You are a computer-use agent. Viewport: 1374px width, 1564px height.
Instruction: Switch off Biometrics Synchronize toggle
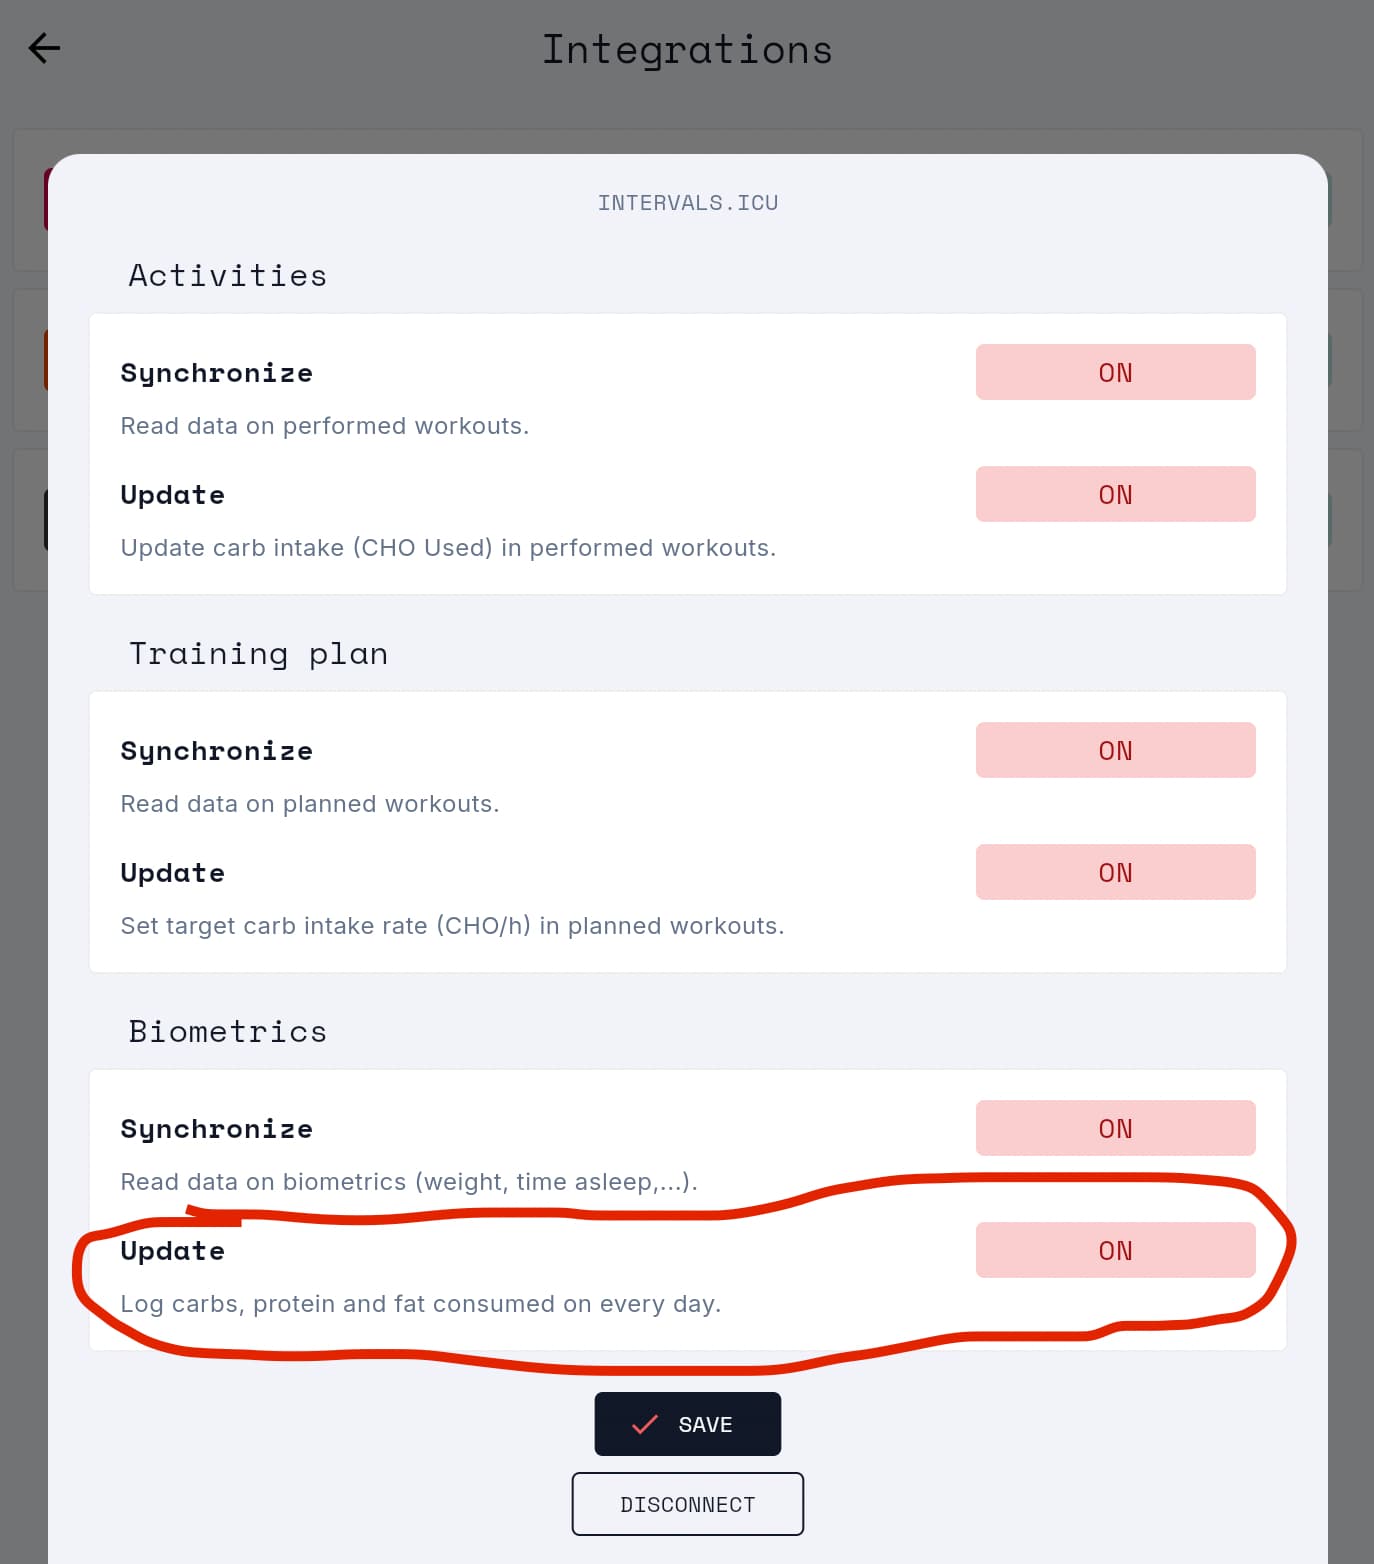(x=1115, y=1128)
